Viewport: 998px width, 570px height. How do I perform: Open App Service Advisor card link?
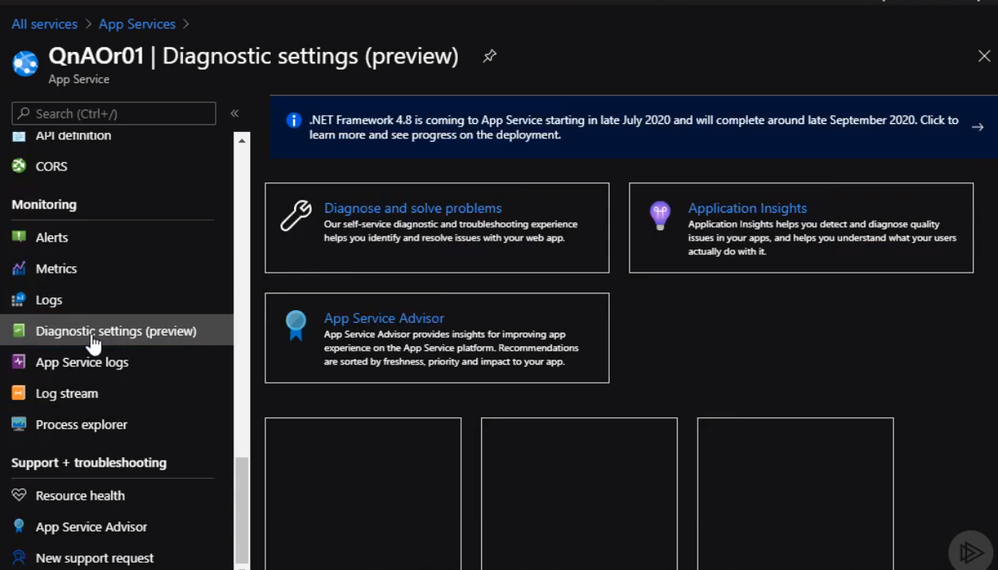point(384,318)
